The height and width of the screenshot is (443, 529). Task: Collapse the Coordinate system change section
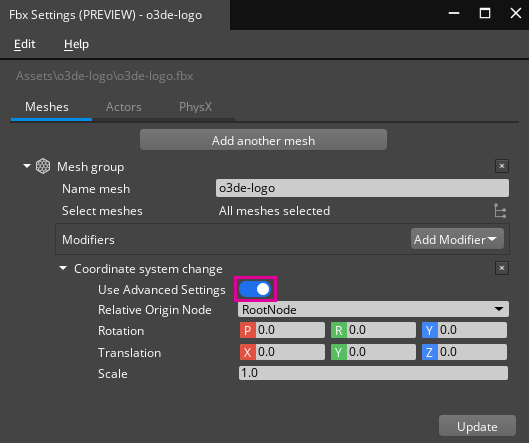[63, 268]
